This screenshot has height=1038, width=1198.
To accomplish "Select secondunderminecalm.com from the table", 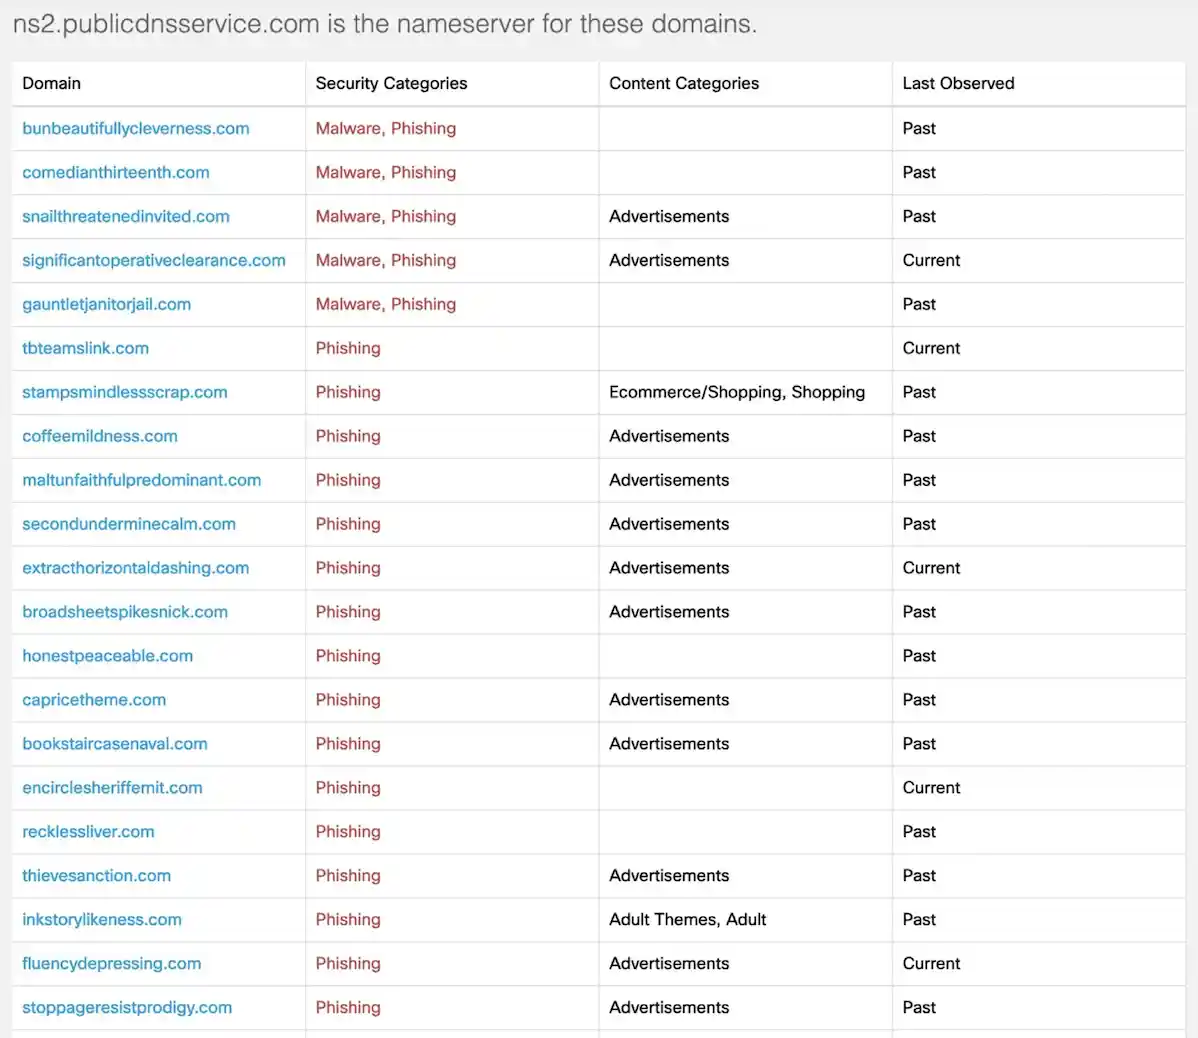I will [x=128, y=524].
